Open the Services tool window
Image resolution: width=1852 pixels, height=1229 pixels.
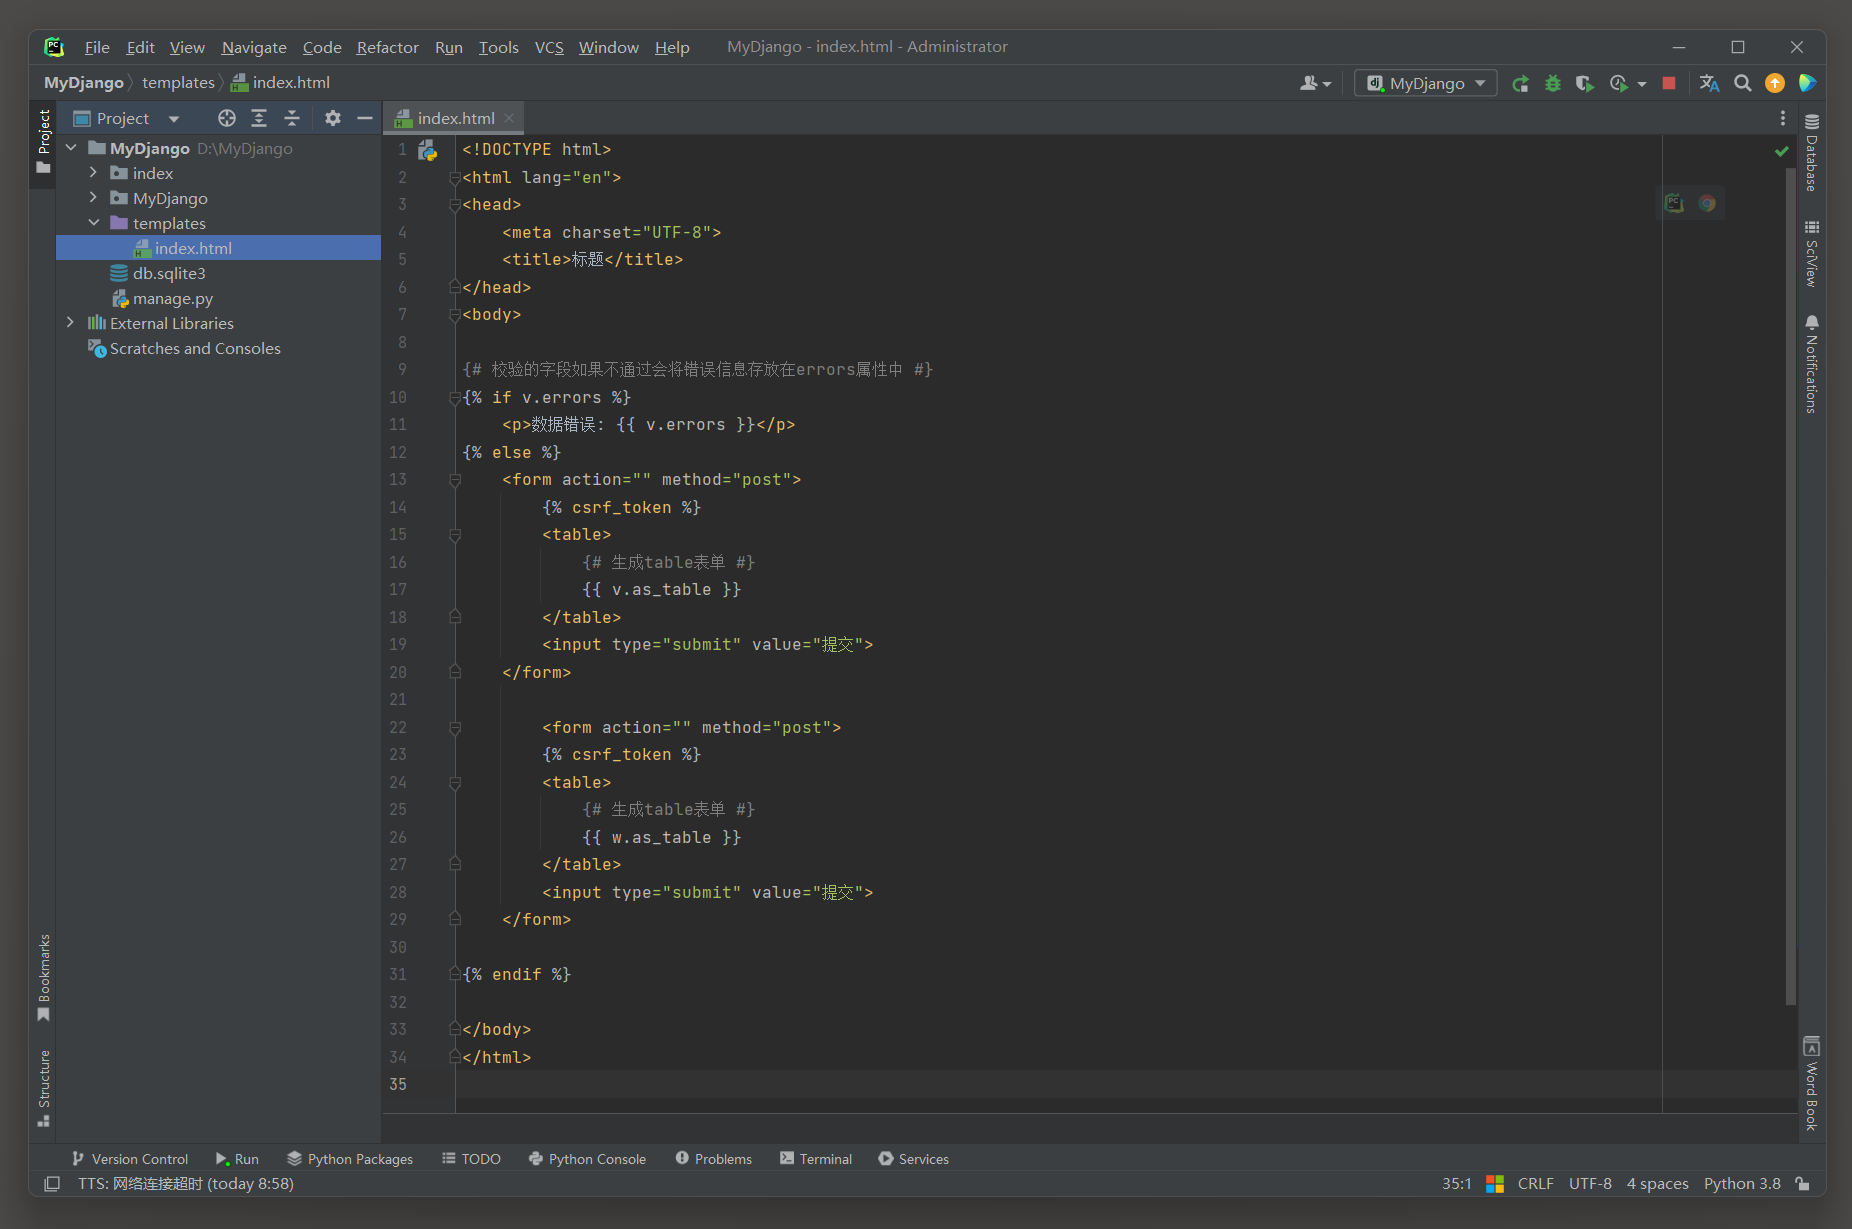(x=913, y=1159)
